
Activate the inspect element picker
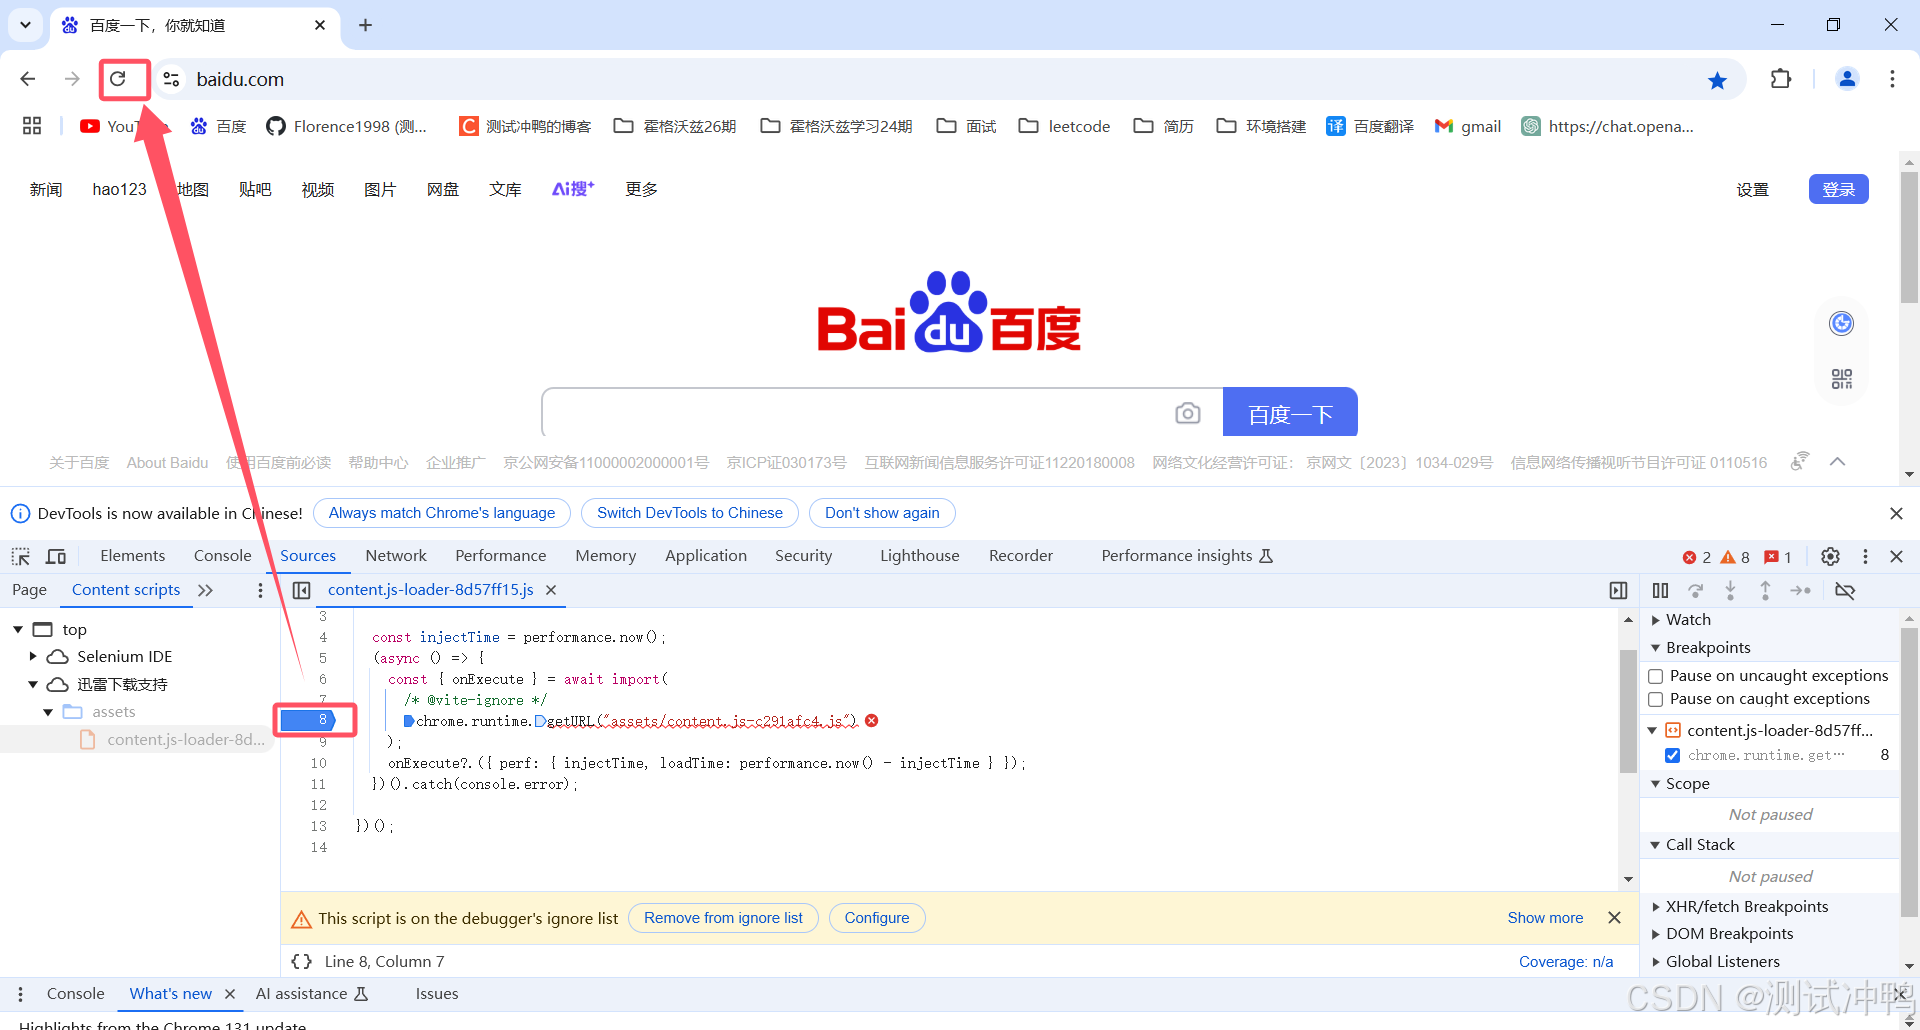(x=21, y=556)
